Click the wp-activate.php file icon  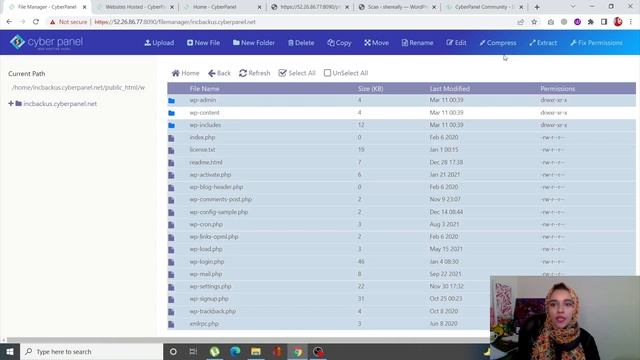[x=171, y=175]
